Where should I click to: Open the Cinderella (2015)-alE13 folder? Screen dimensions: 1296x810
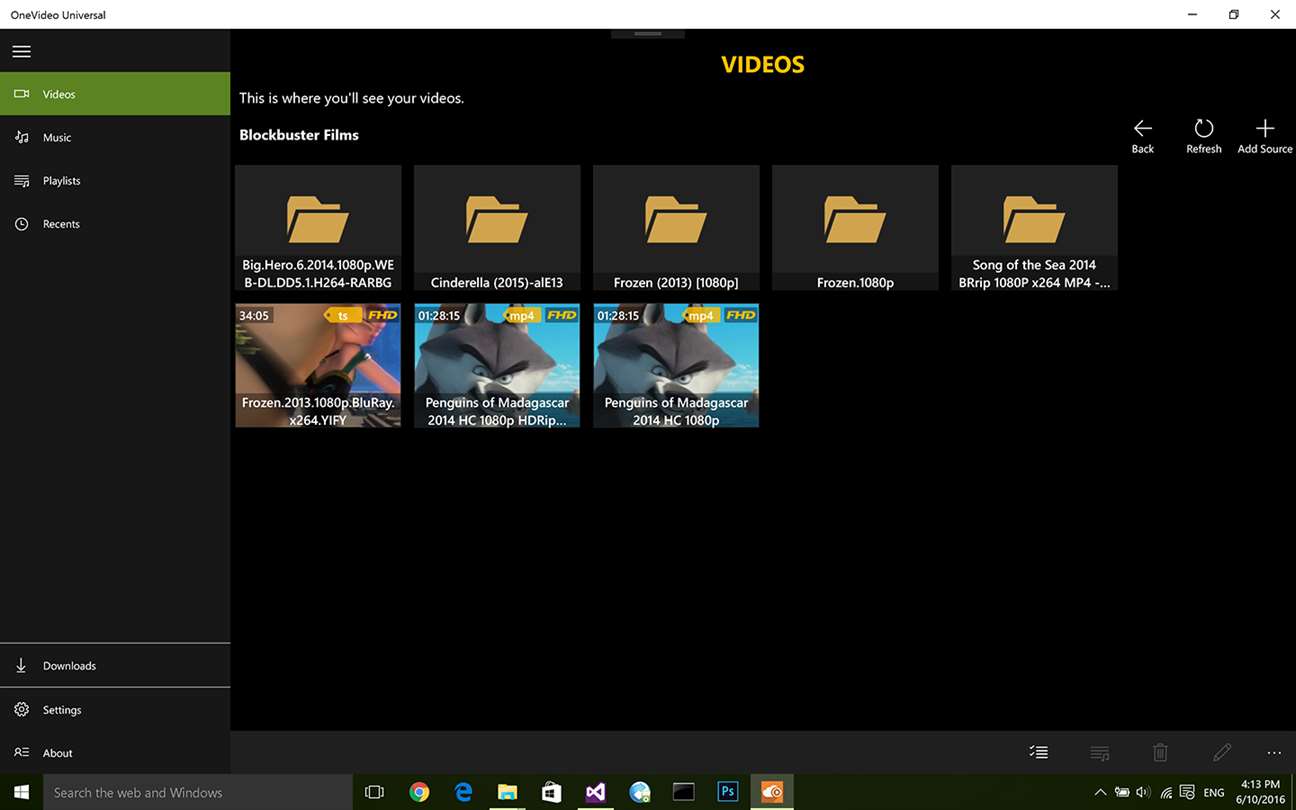497,228
